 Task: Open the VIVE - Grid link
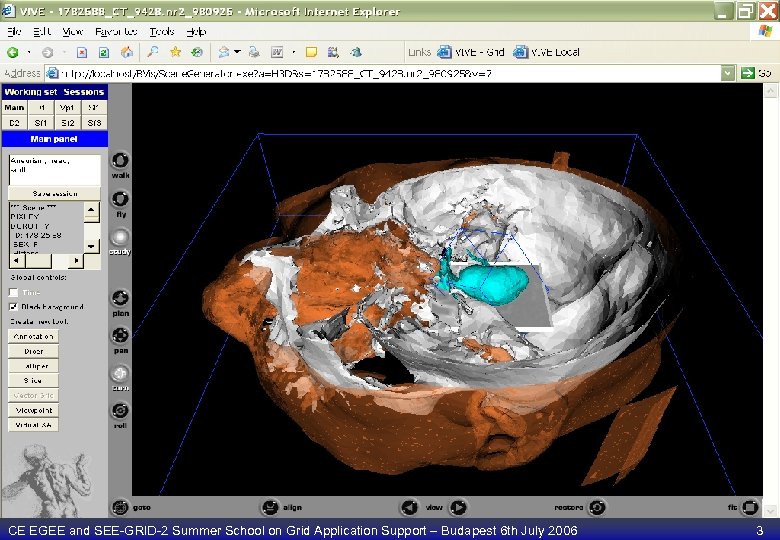[471, 52]
